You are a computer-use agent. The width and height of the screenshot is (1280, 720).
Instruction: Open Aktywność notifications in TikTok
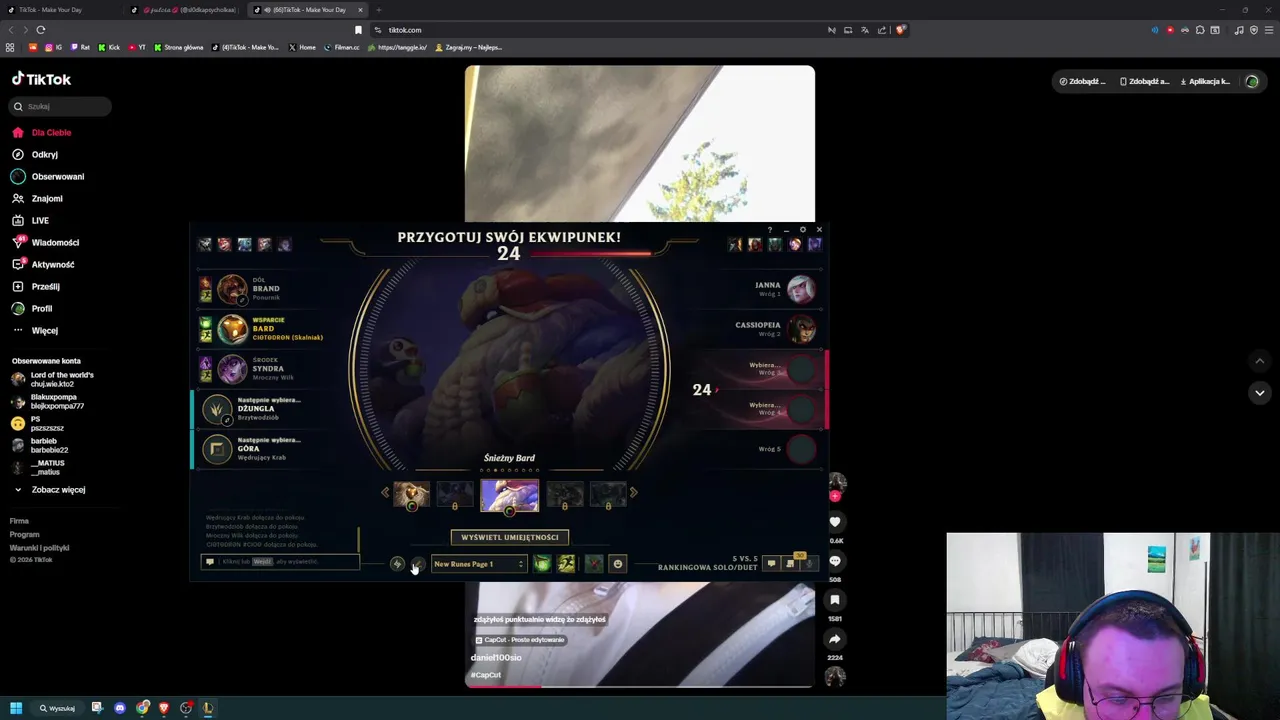click(x=43, y=264)
